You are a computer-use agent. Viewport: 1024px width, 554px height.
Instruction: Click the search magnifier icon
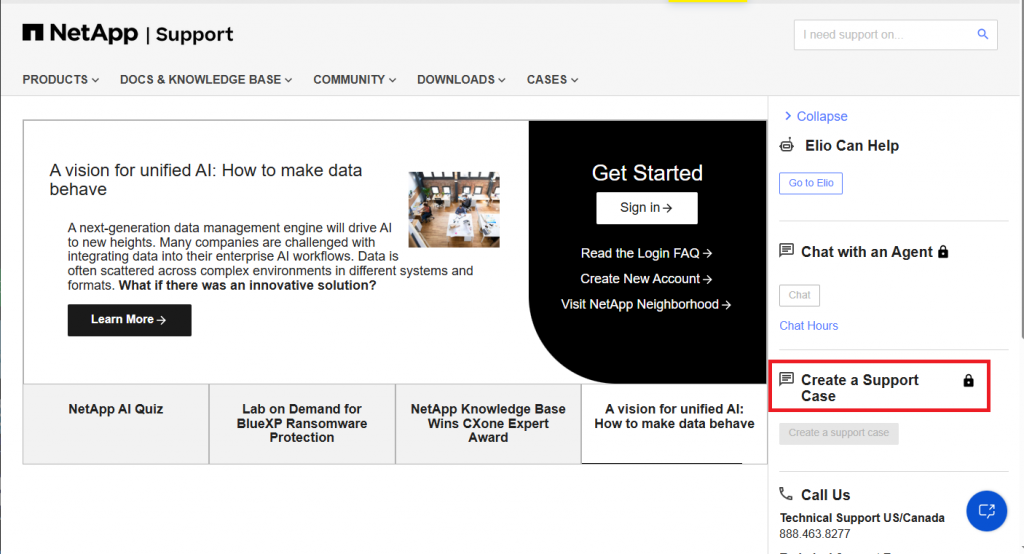[982, 34]
